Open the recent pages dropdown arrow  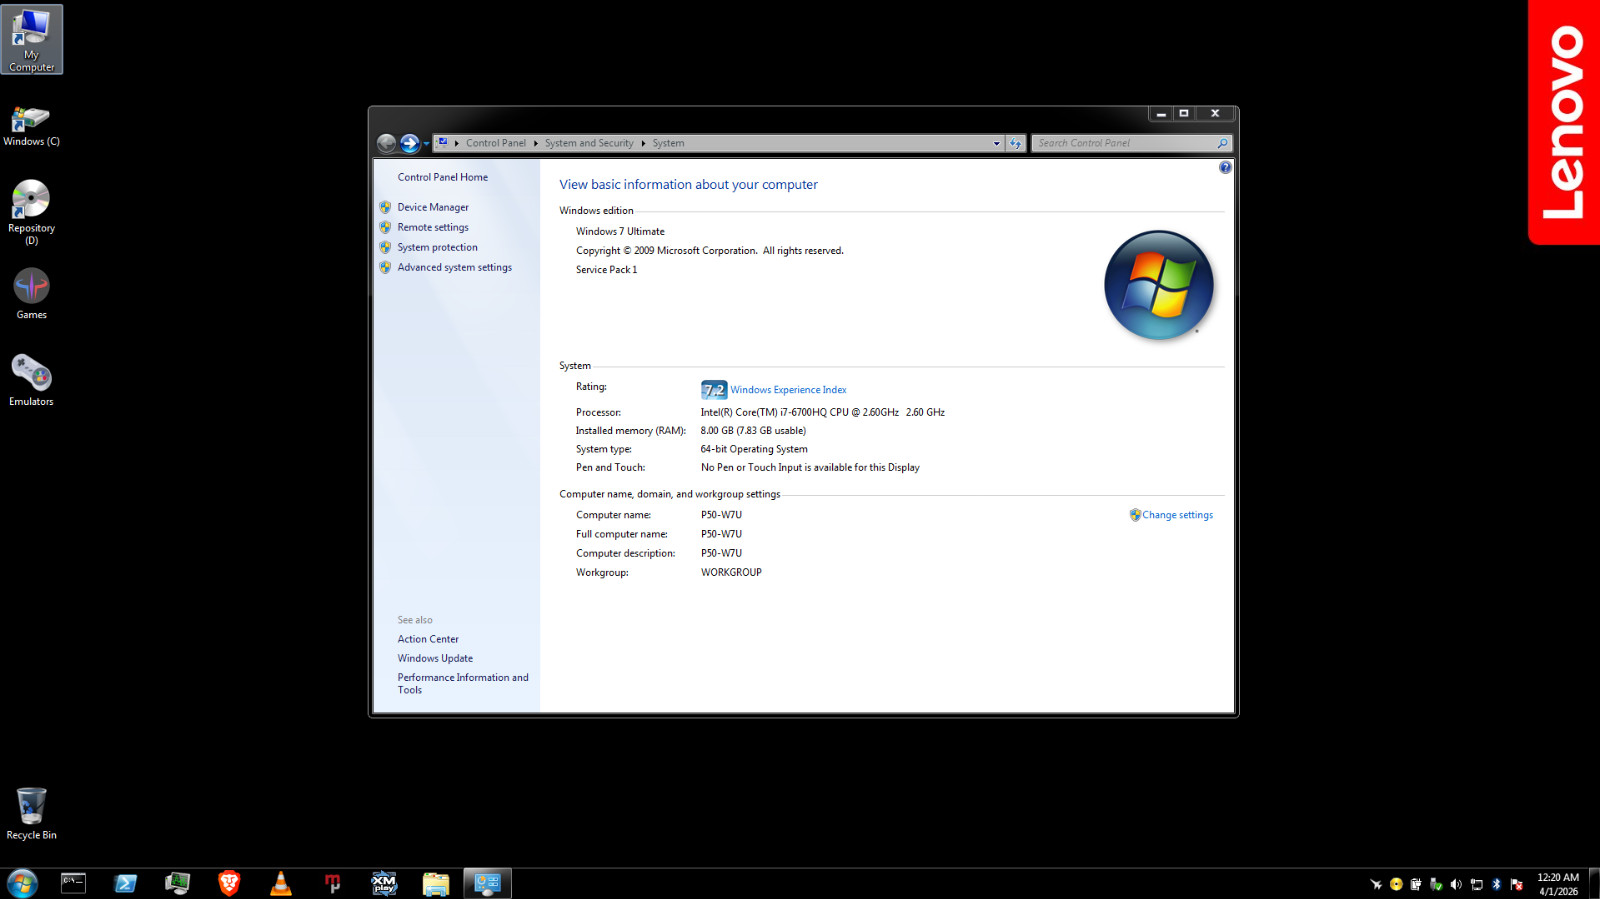(426, 144)
